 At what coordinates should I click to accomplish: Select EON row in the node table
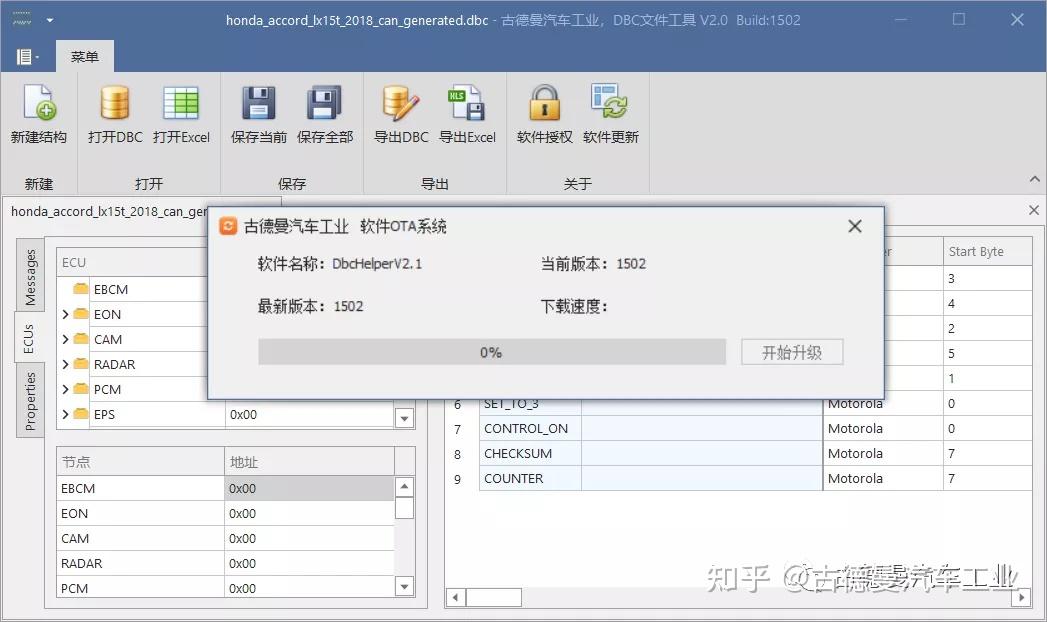(x=225, y=513)
